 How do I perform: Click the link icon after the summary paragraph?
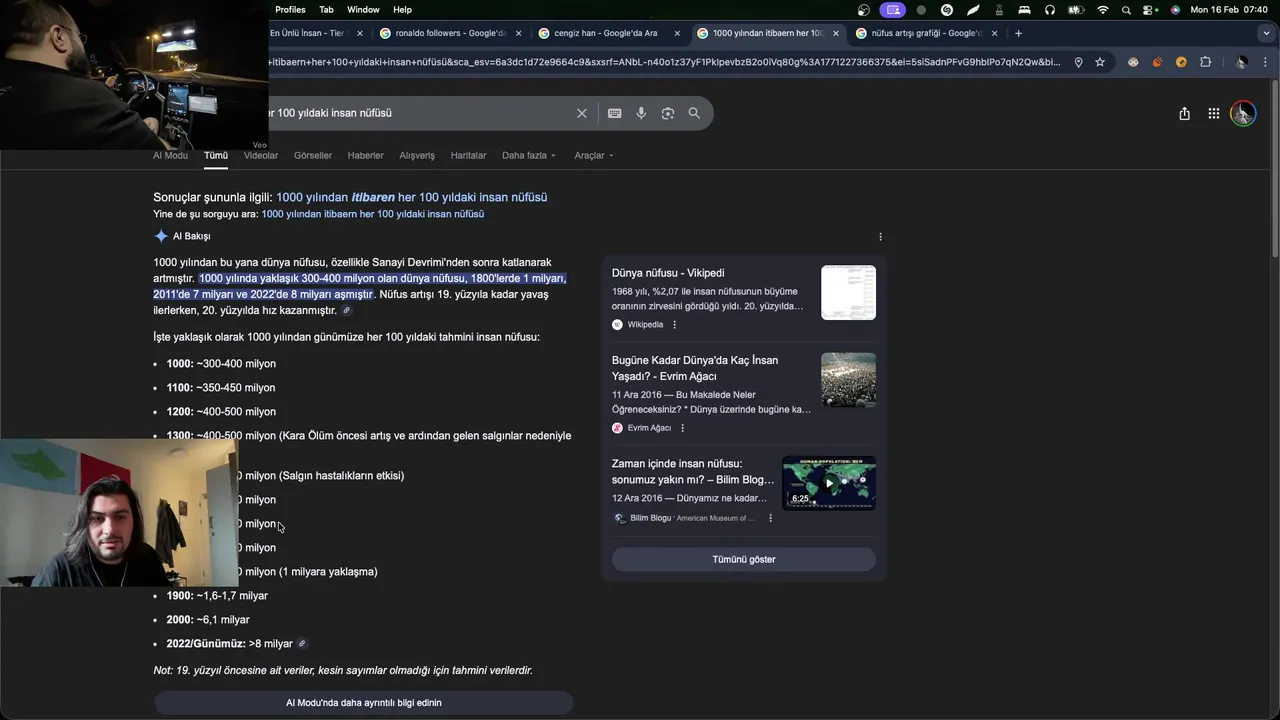tap(347, 311)
